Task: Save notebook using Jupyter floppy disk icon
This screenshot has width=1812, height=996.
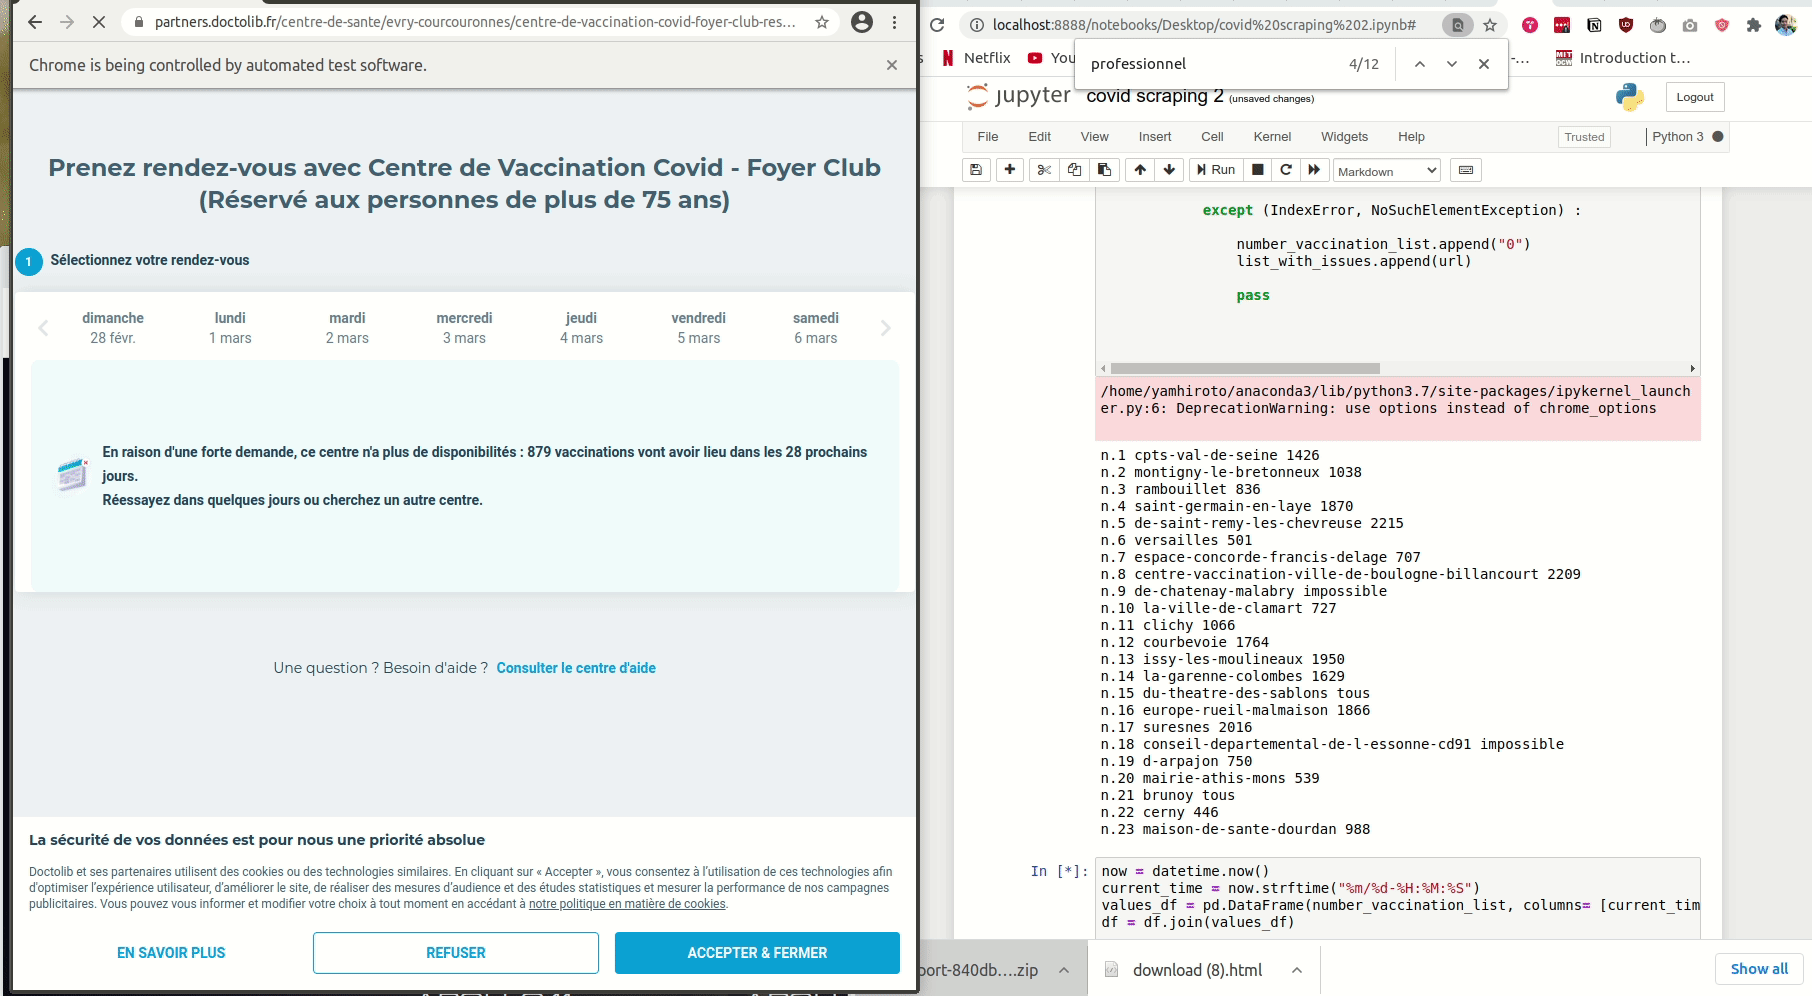Action: pos(976,170)
